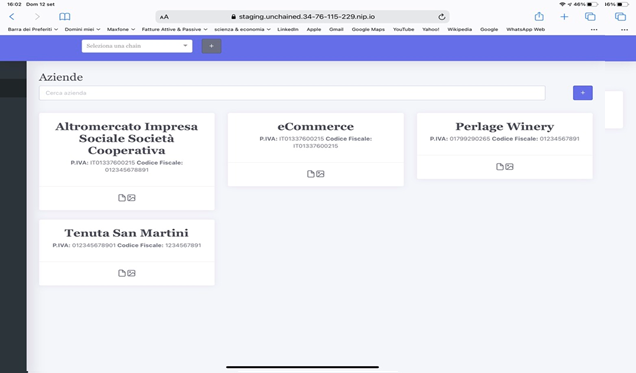Go back with Safari's back arrow
This screenshot has width=636, height=373.
pos(12,17)
